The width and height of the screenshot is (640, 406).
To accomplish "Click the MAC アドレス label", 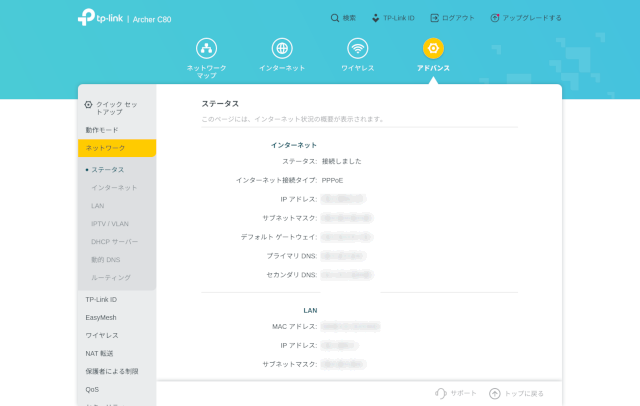I will pyautogui.click(x=295, y=326).
